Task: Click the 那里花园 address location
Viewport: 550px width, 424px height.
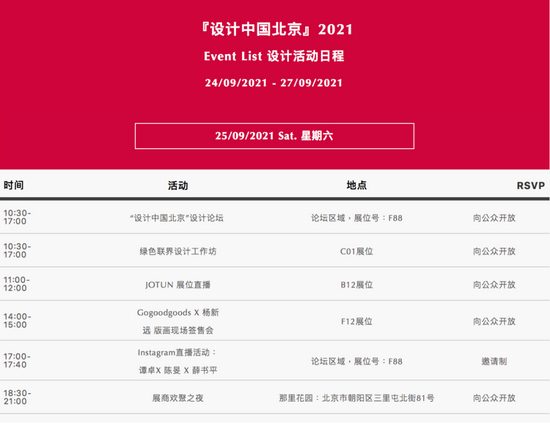Action: (x=356, y=398)
